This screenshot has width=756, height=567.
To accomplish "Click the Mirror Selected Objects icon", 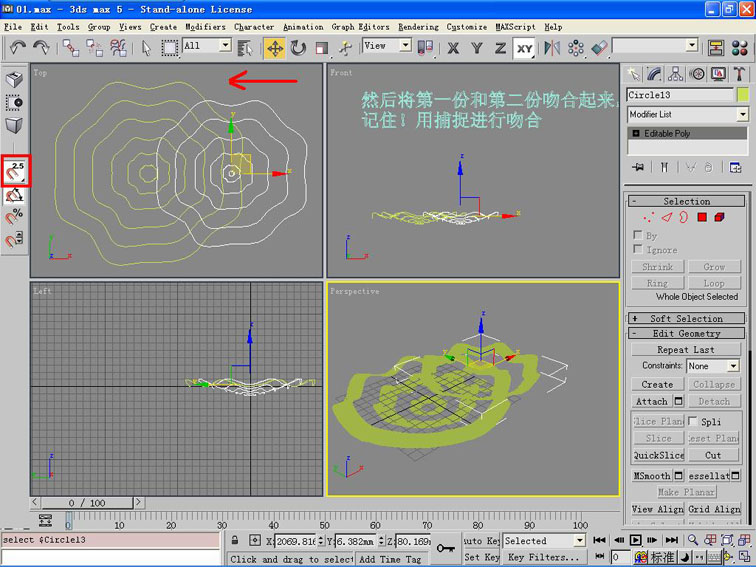I will [552, 48].
